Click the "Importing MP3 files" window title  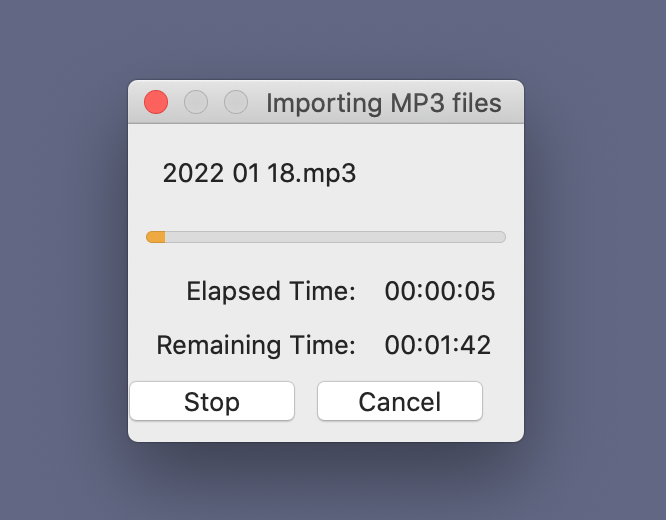(x=383, y=103)
